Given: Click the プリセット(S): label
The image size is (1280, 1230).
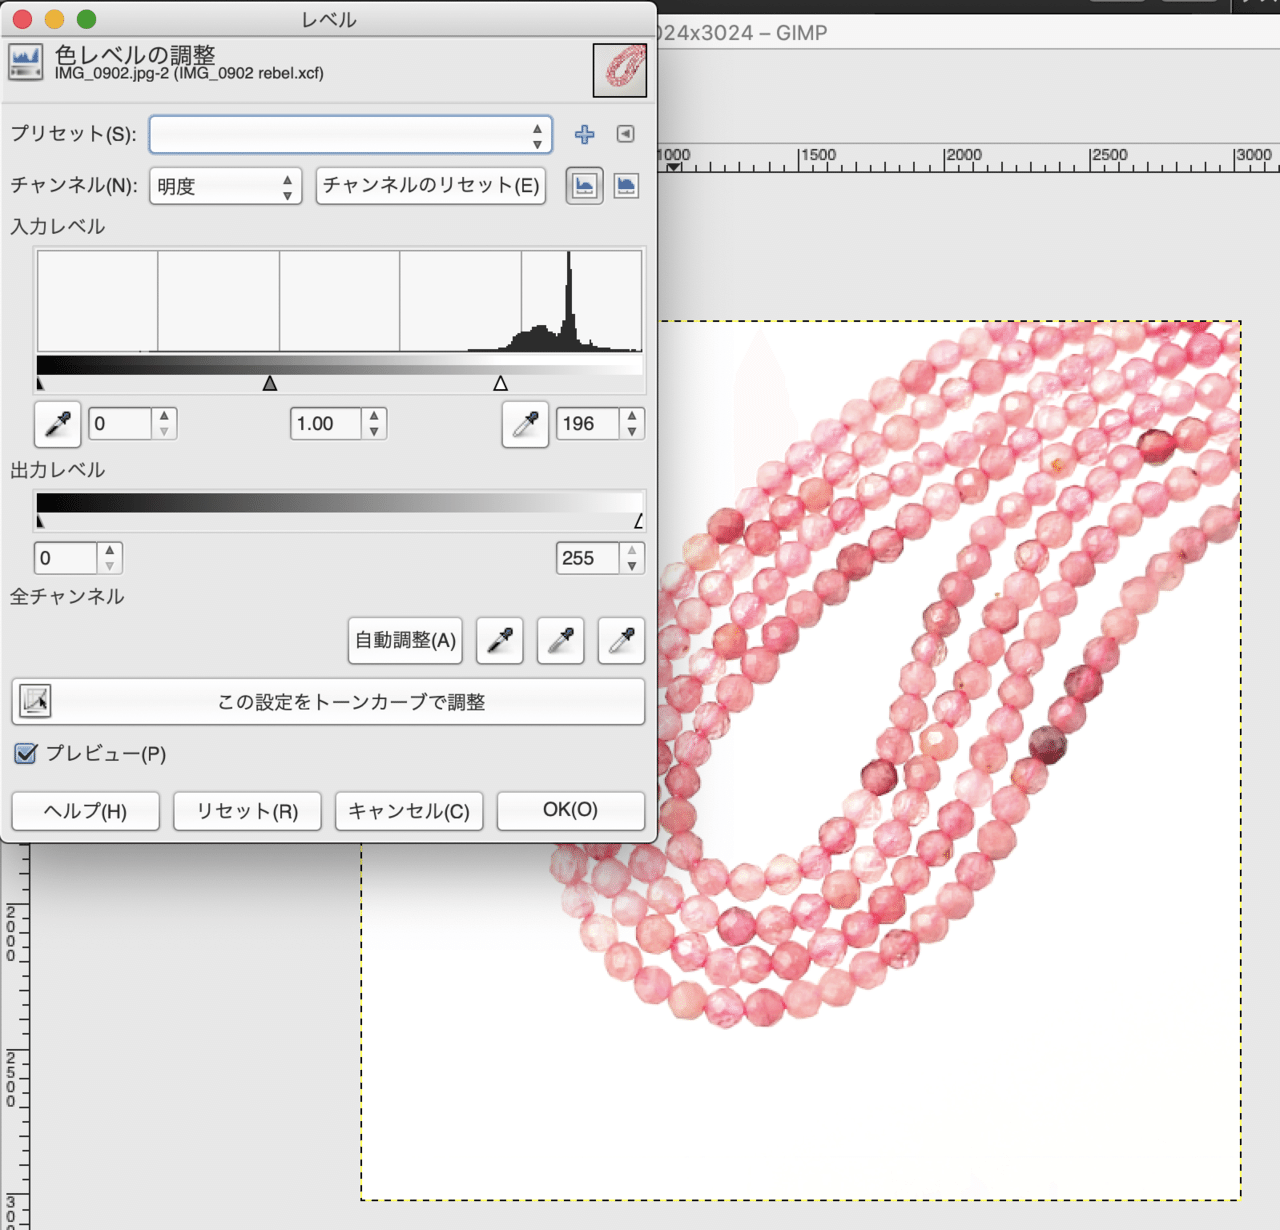Looking at the screenshot, I should coord(73,134).
